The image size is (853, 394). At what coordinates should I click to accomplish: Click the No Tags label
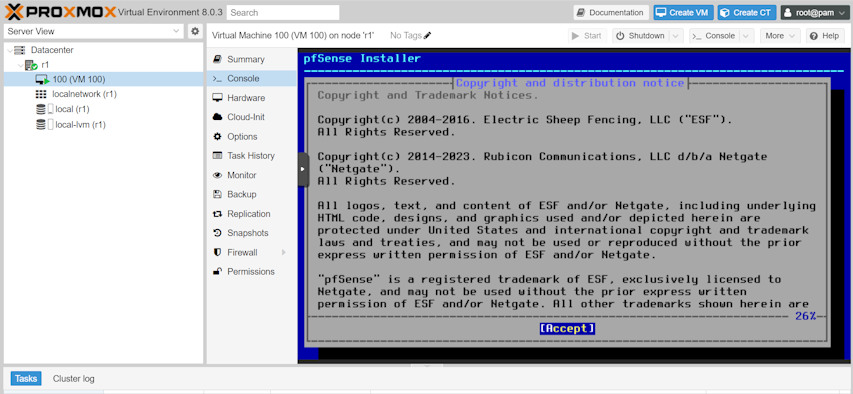point(406,36)
